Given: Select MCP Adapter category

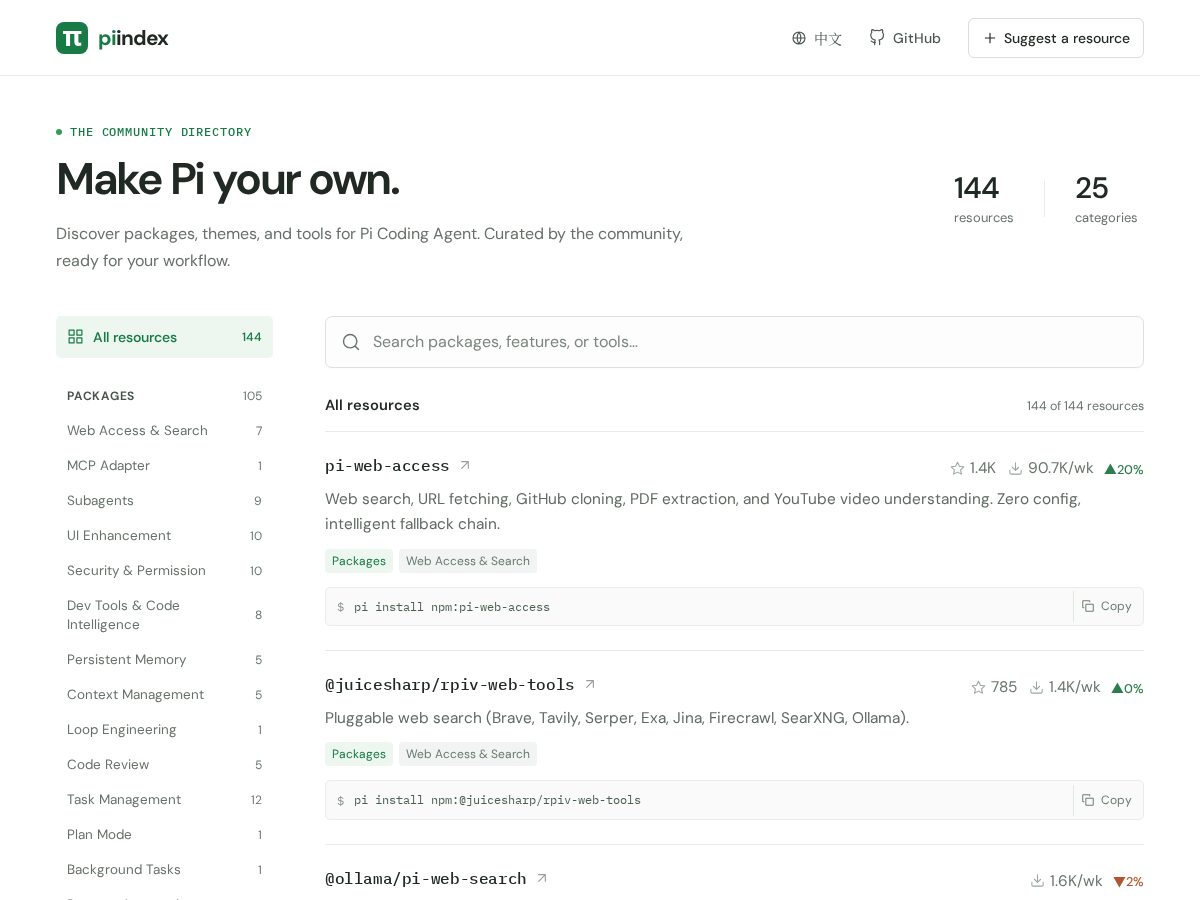Looking at the screenshot, I should coord(164,466).
